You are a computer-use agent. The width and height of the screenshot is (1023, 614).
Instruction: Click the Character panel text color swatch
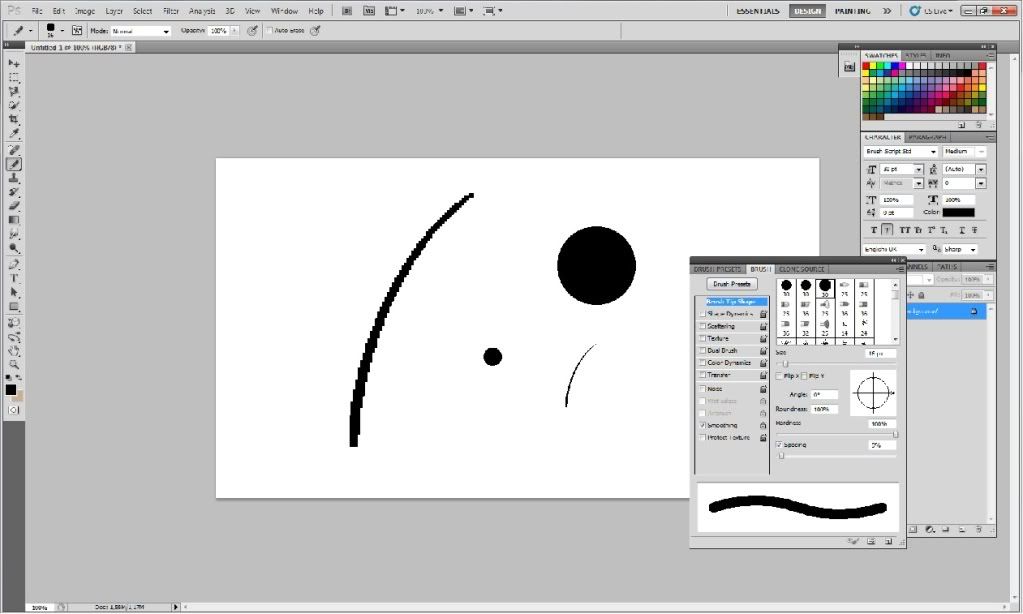(958, 212)
